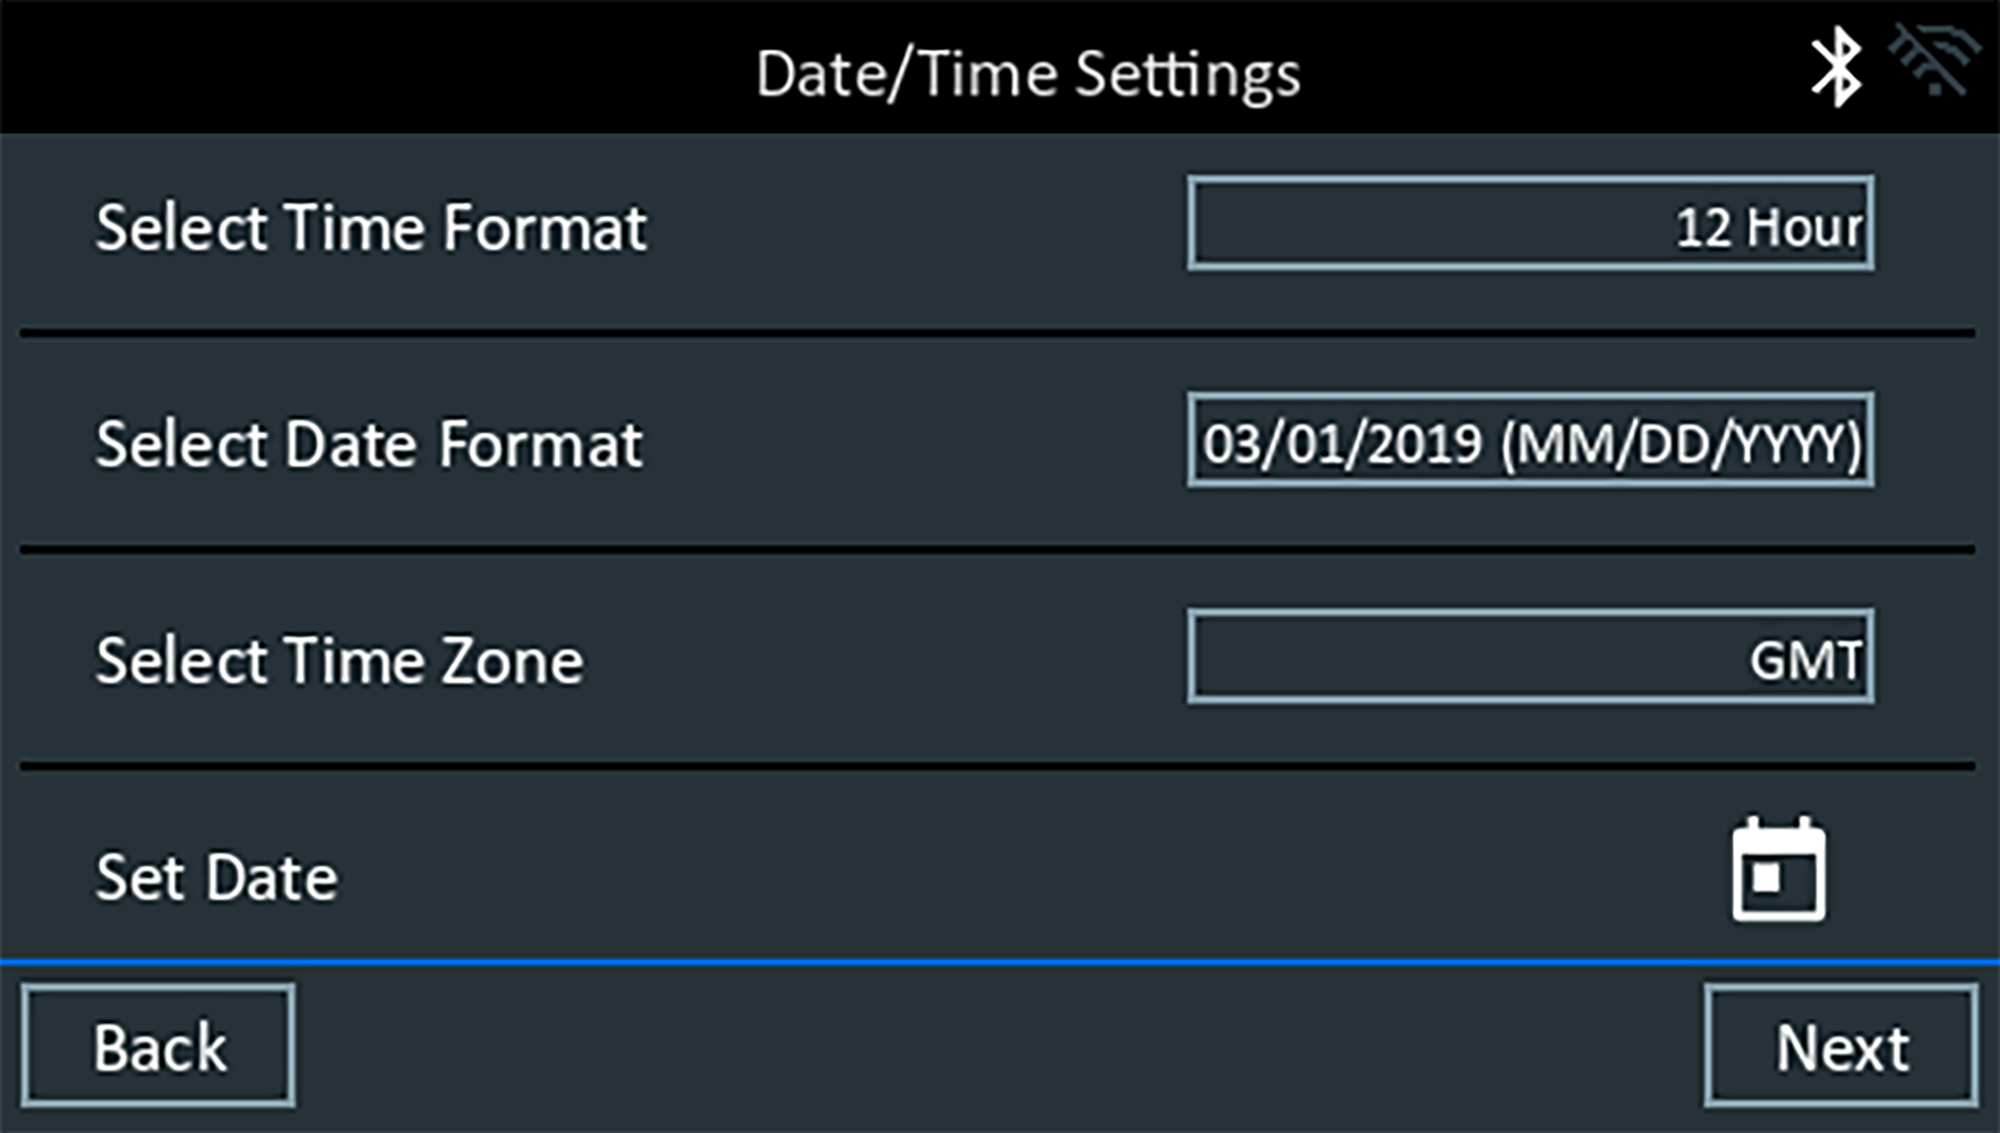
Task: Tap the Set Date label
Action: [216, 877]
